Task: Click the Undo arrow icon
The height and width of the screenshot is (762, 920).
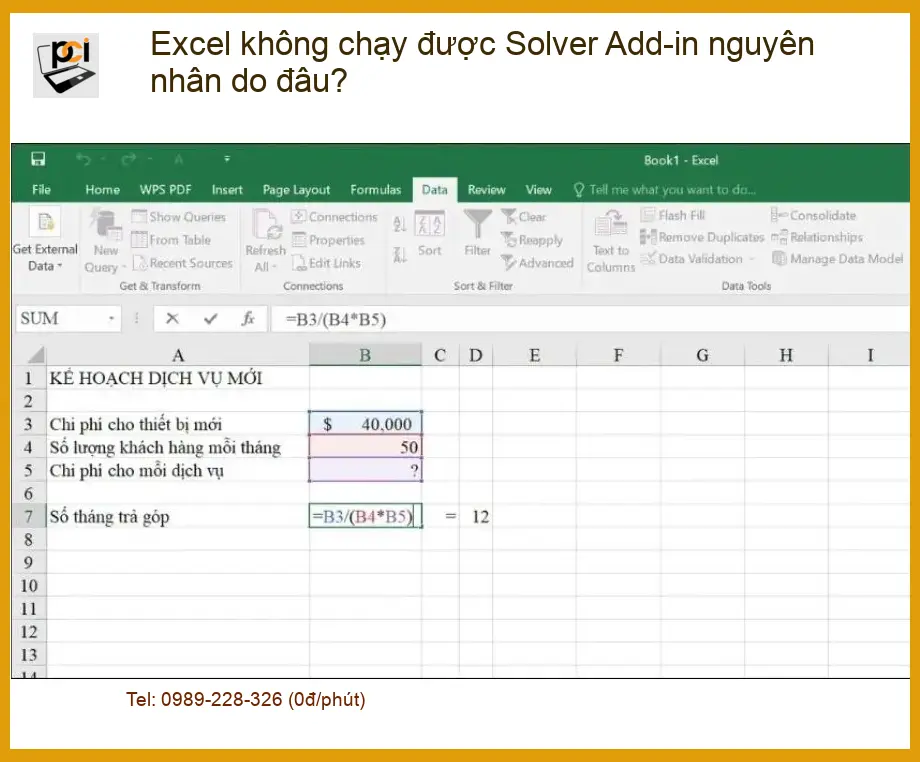Action: [83, 159]
